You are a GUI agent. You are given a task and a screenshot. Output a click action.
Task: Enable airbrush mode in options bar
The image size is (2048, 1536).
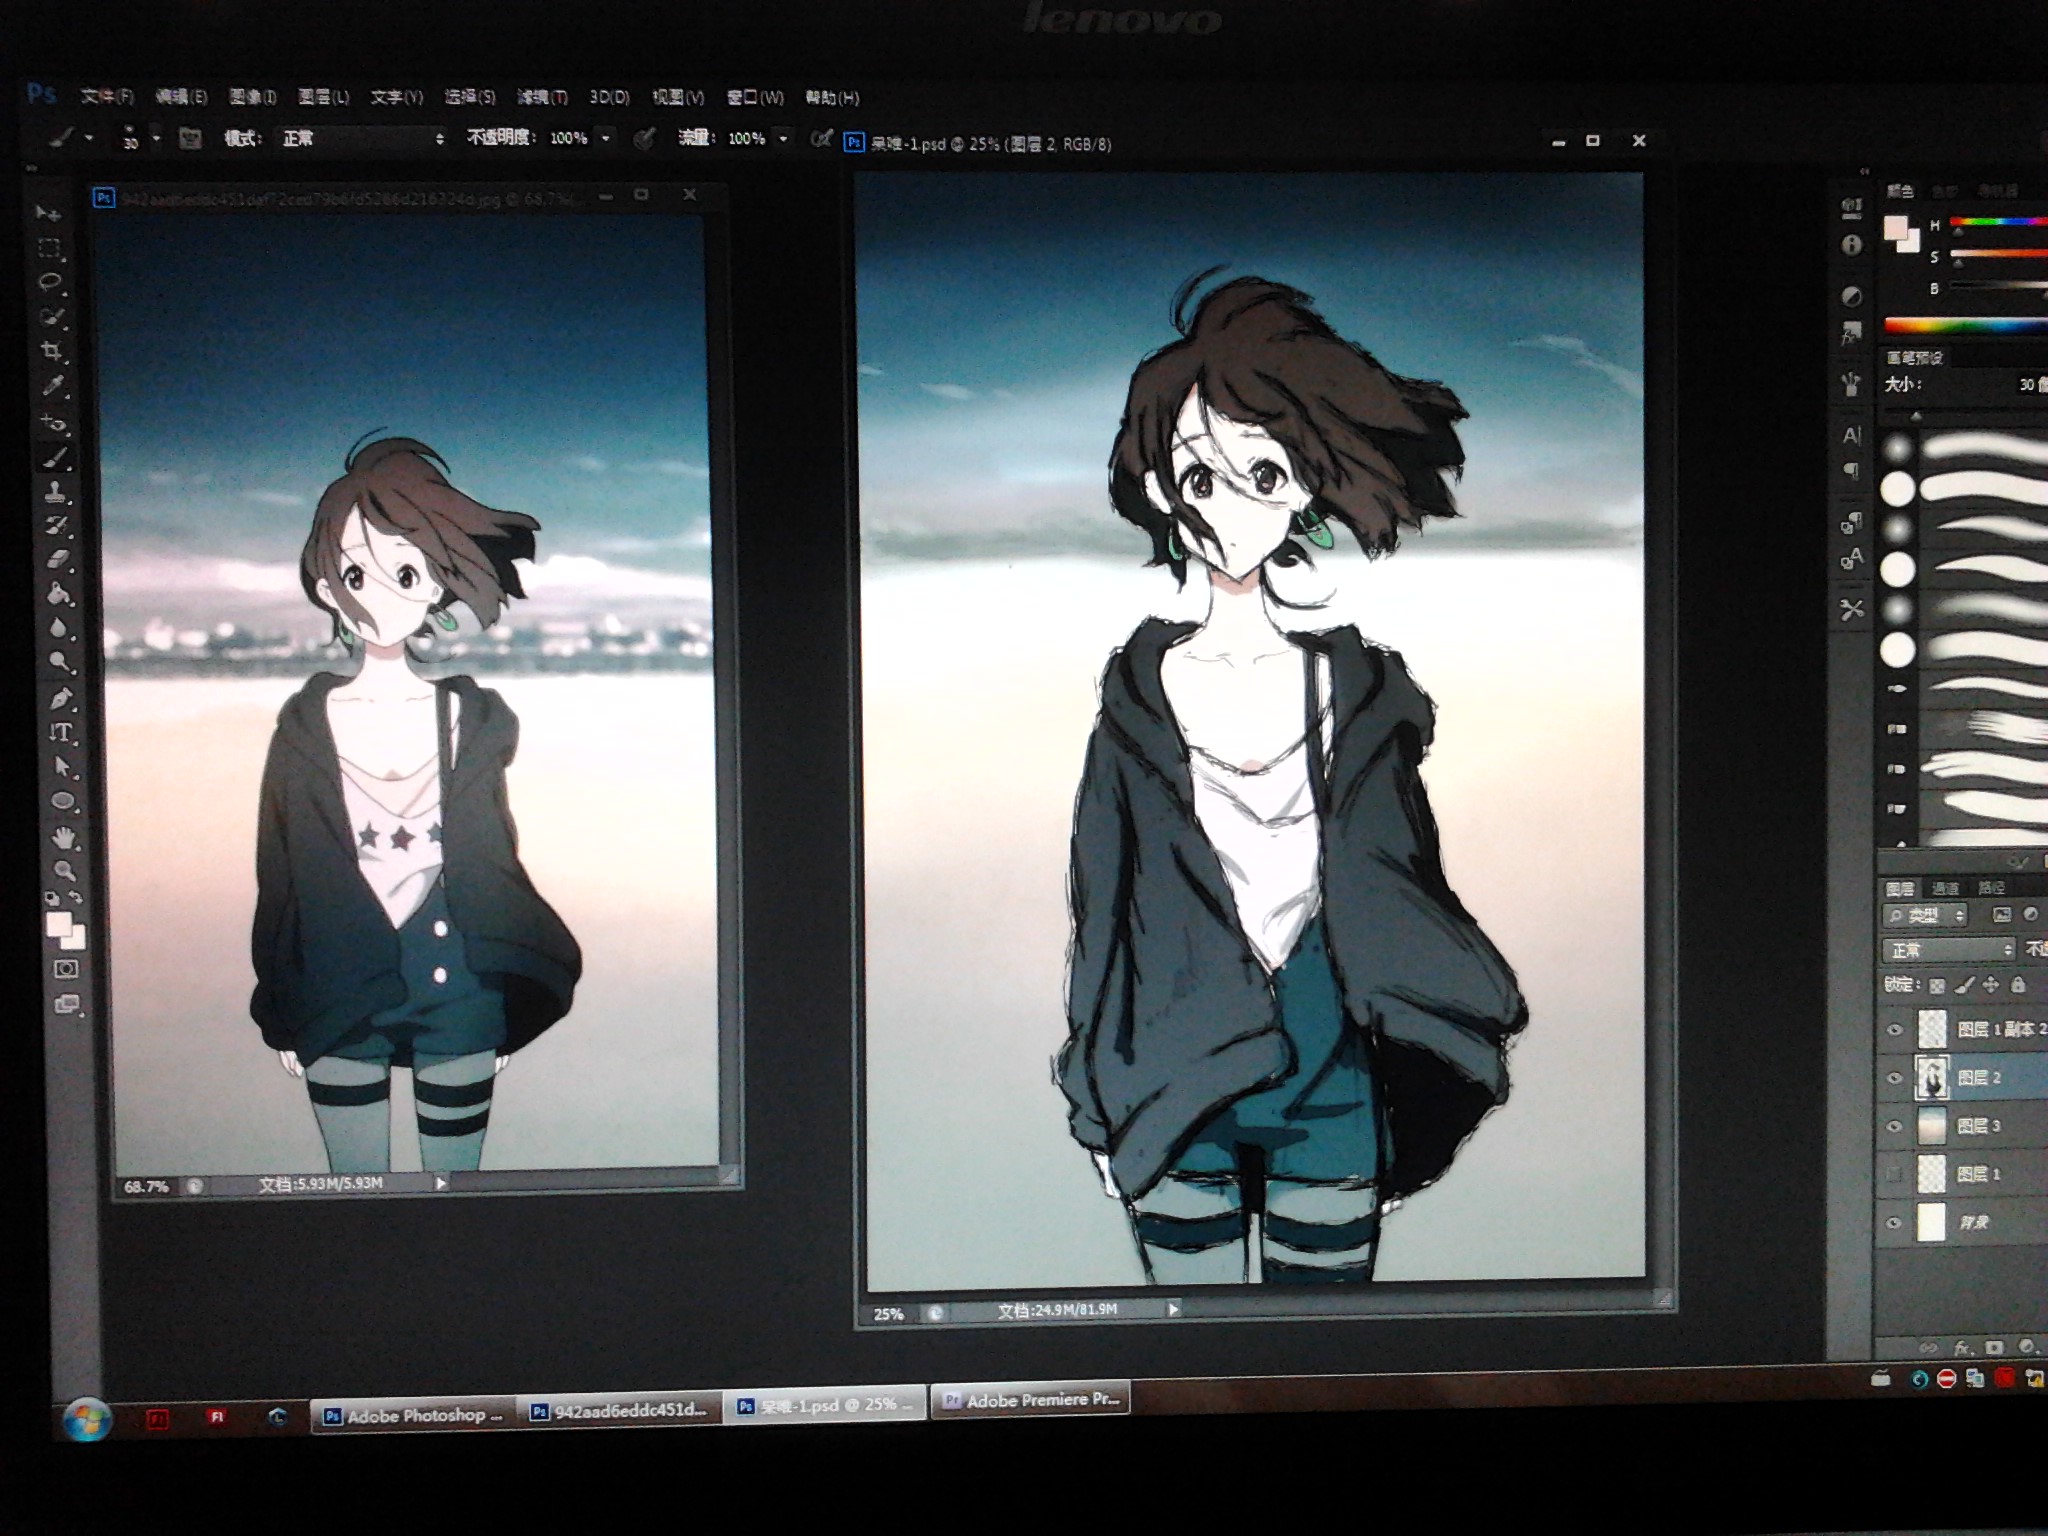820,139
